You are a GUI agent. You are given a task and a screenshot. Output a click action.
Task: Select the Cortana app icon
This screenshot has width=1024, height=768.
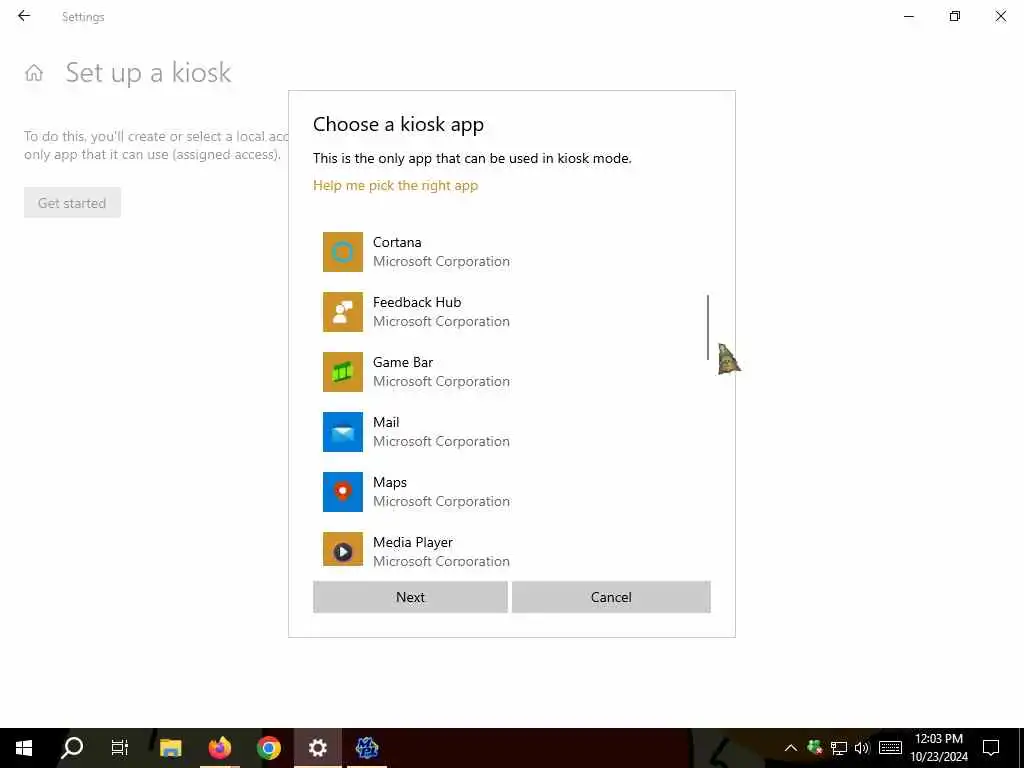(343, 252)
